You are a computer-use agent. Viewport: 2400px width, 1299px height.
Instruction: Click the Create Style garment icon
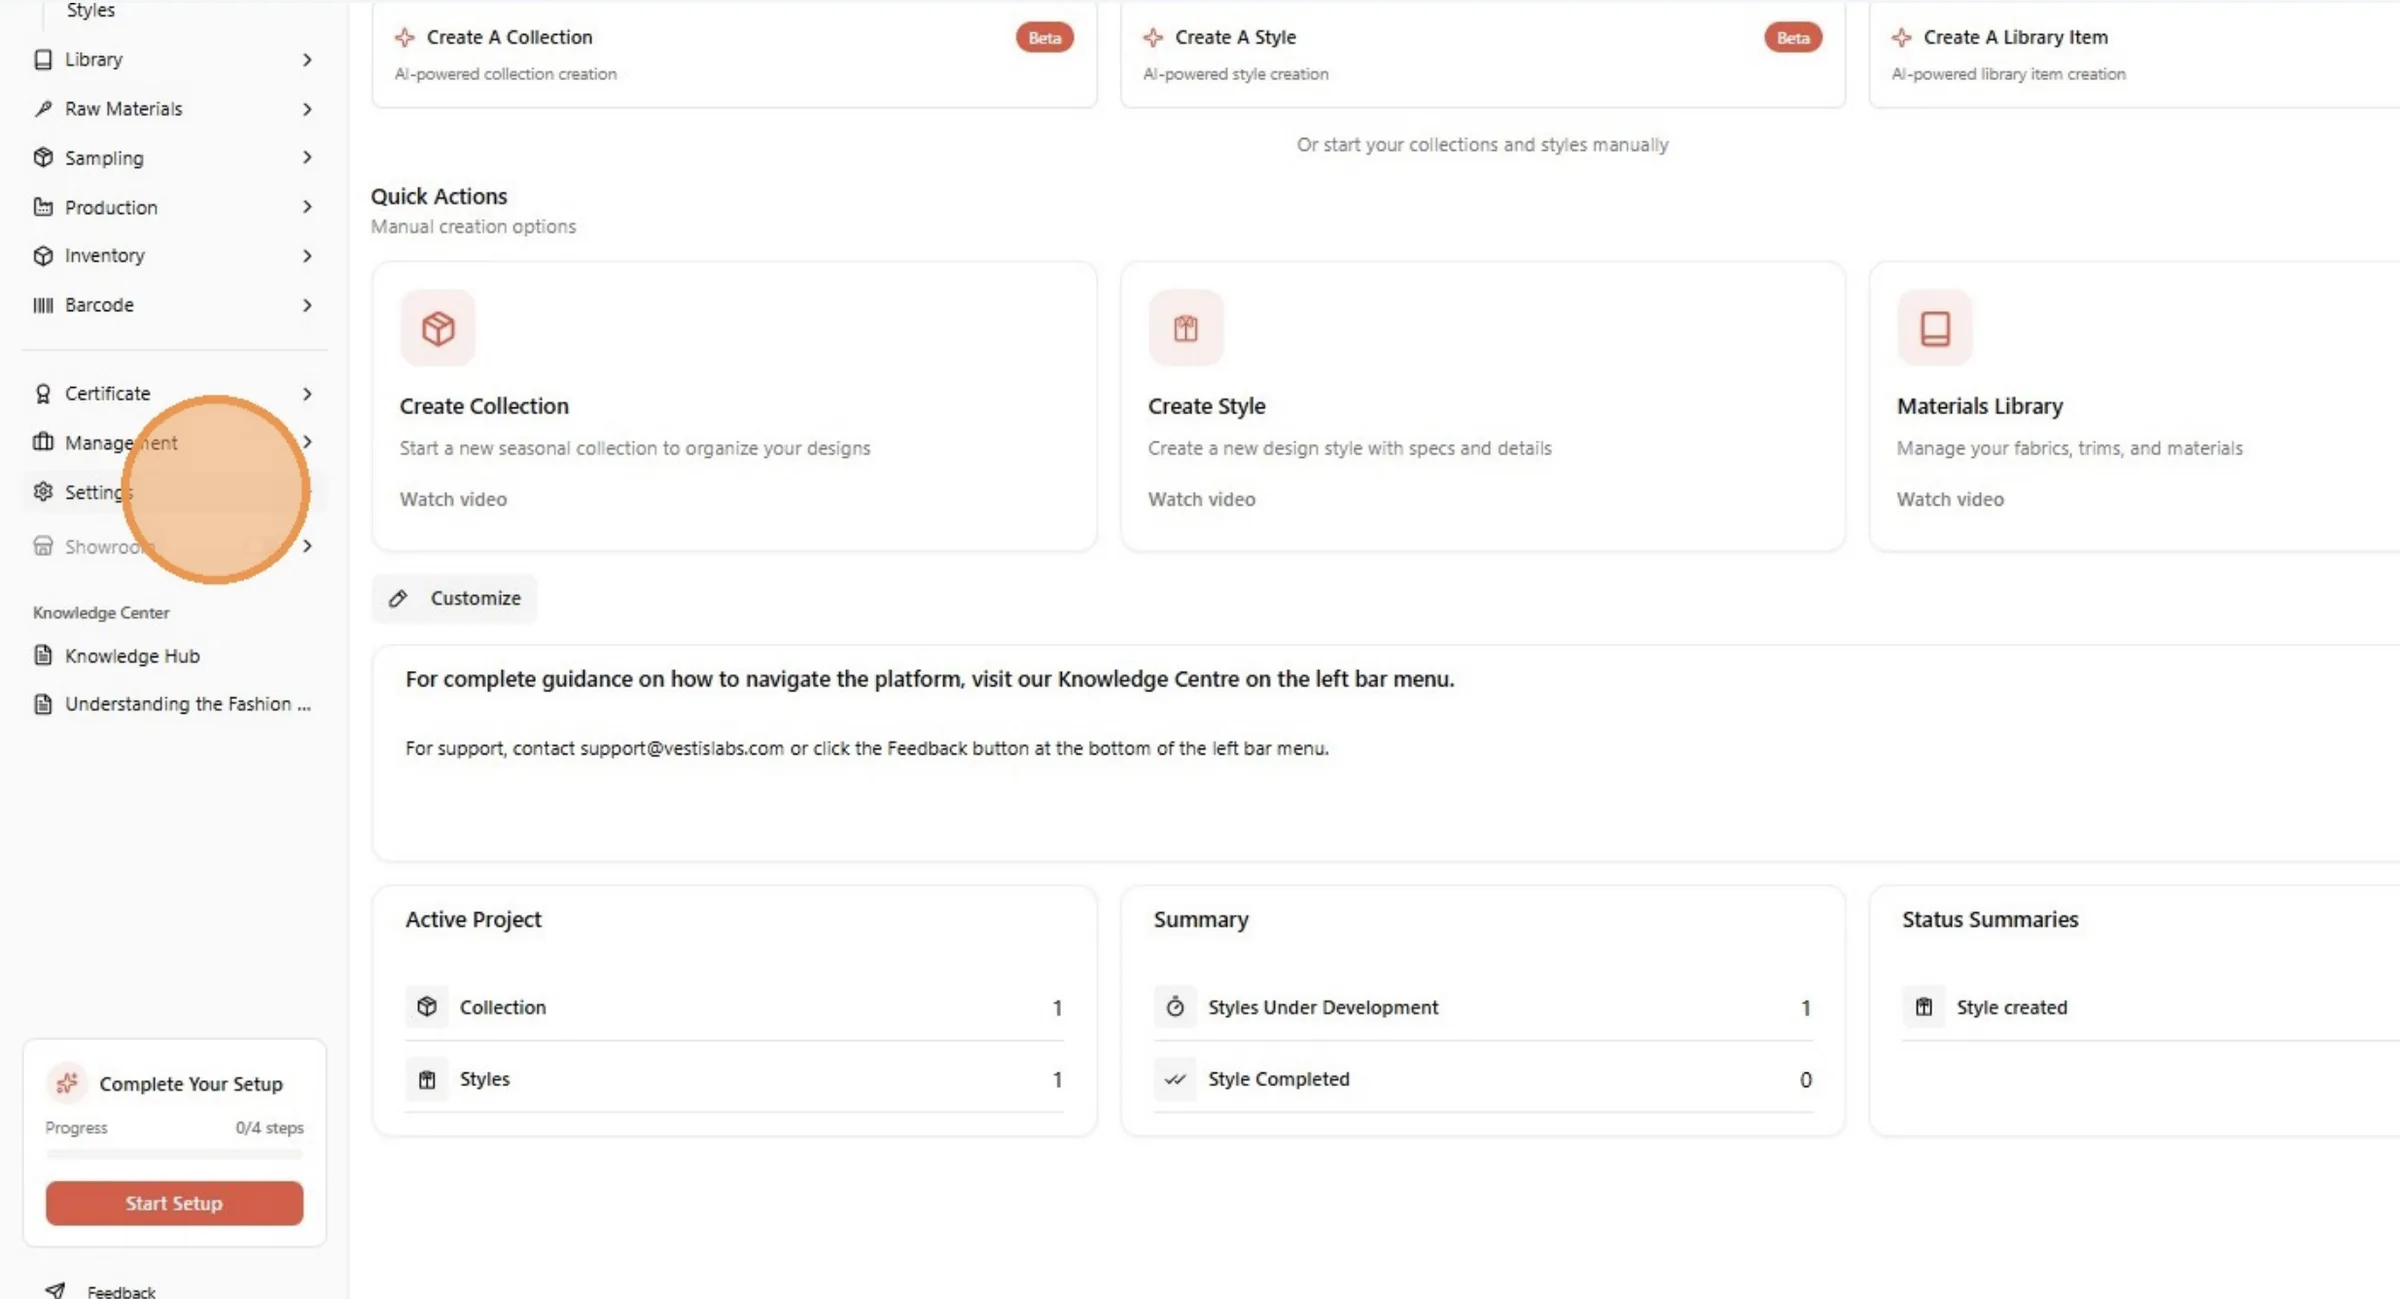[1186, 328]
